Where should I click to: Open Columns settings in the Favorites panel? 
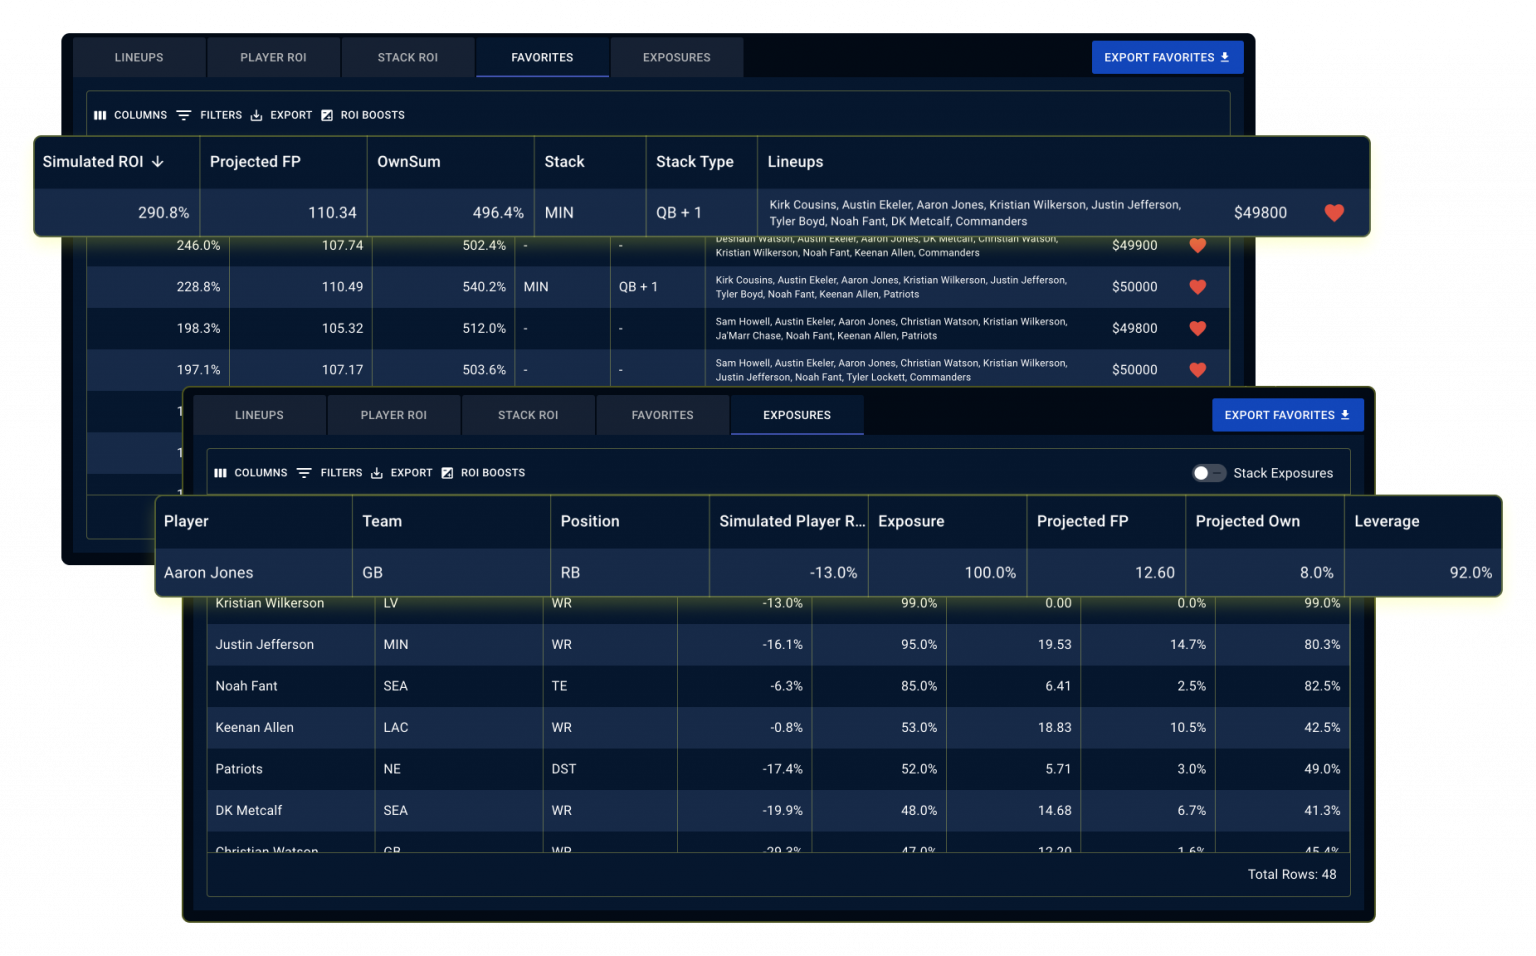(130, 114)
